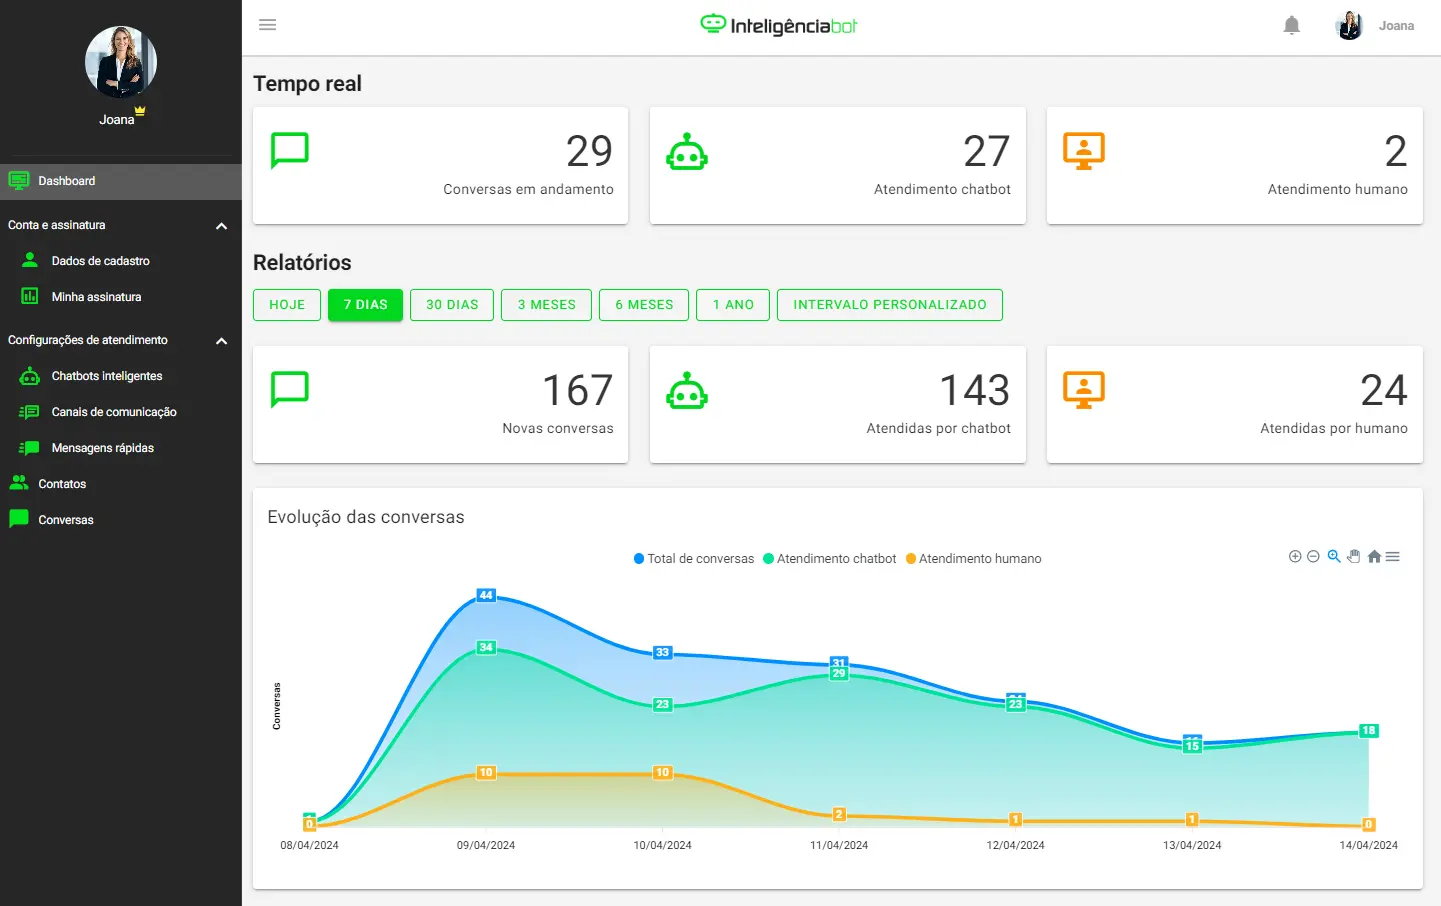Zoom in the chart with plus icon
The height and width of the screenshot is (906, 1441).
click(1295, 557)
